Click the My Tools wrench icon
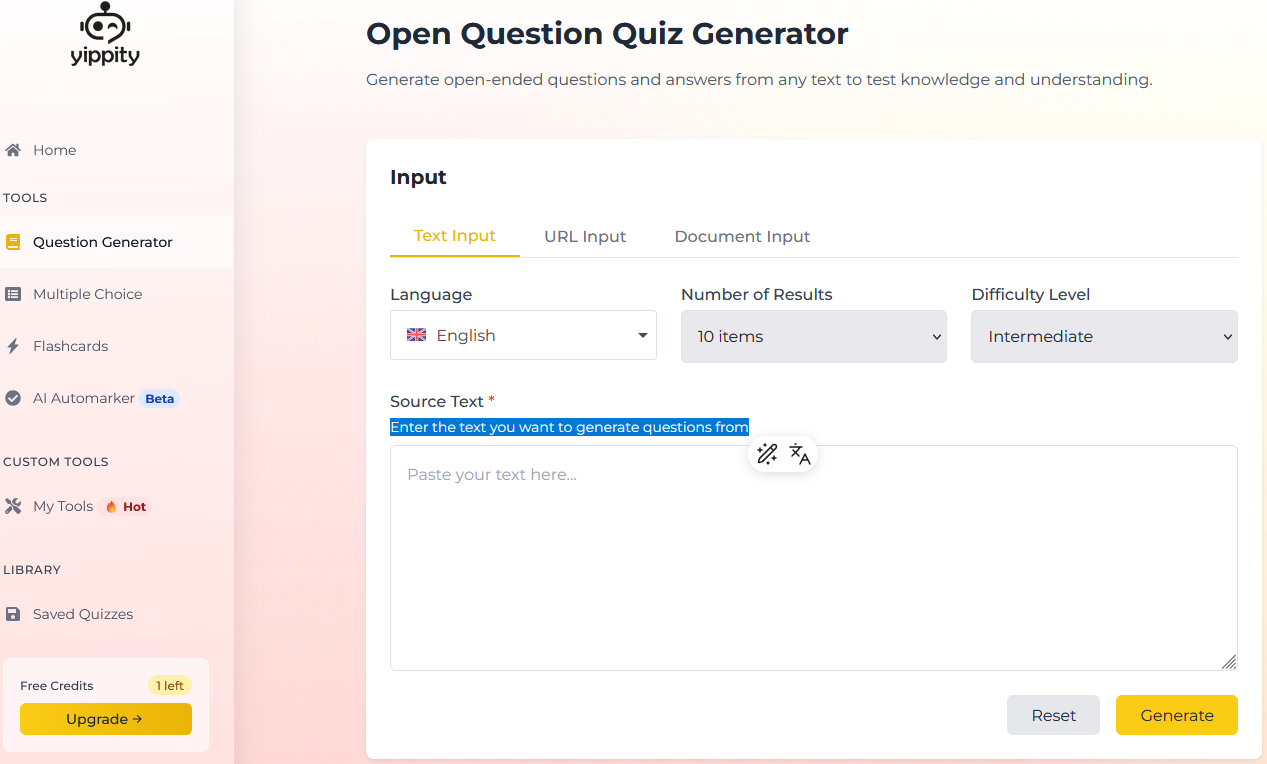Screen dimensions: 1267x764 pos(13,506)
